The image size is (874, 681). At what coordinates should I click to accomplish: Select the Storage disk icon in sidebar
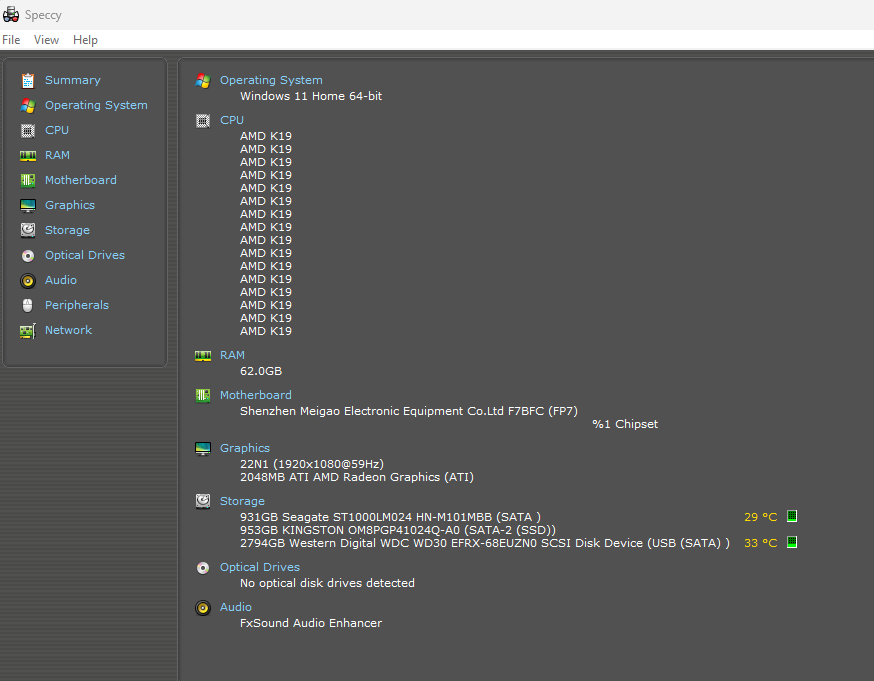tap(27, 230)
